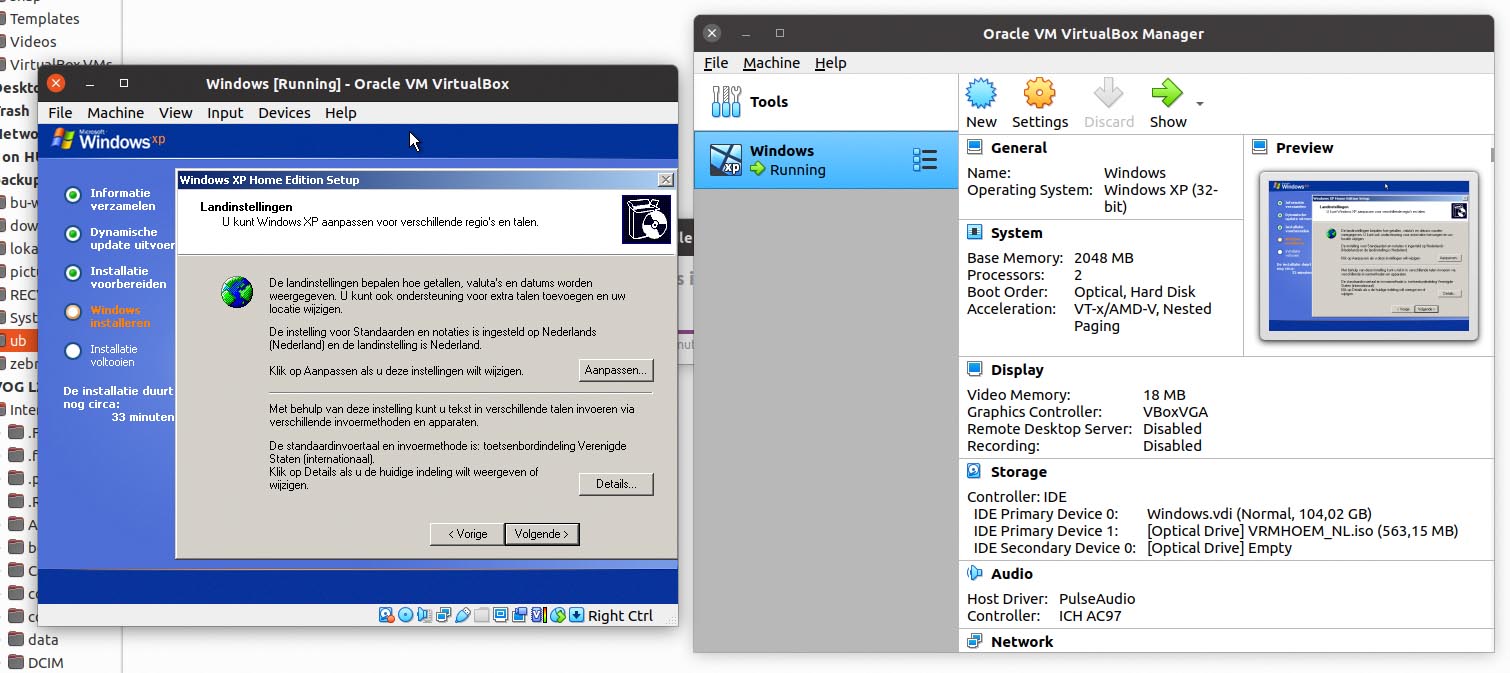Click the < Vorige button
The image size is (1510, 673).
click(467, 534)
